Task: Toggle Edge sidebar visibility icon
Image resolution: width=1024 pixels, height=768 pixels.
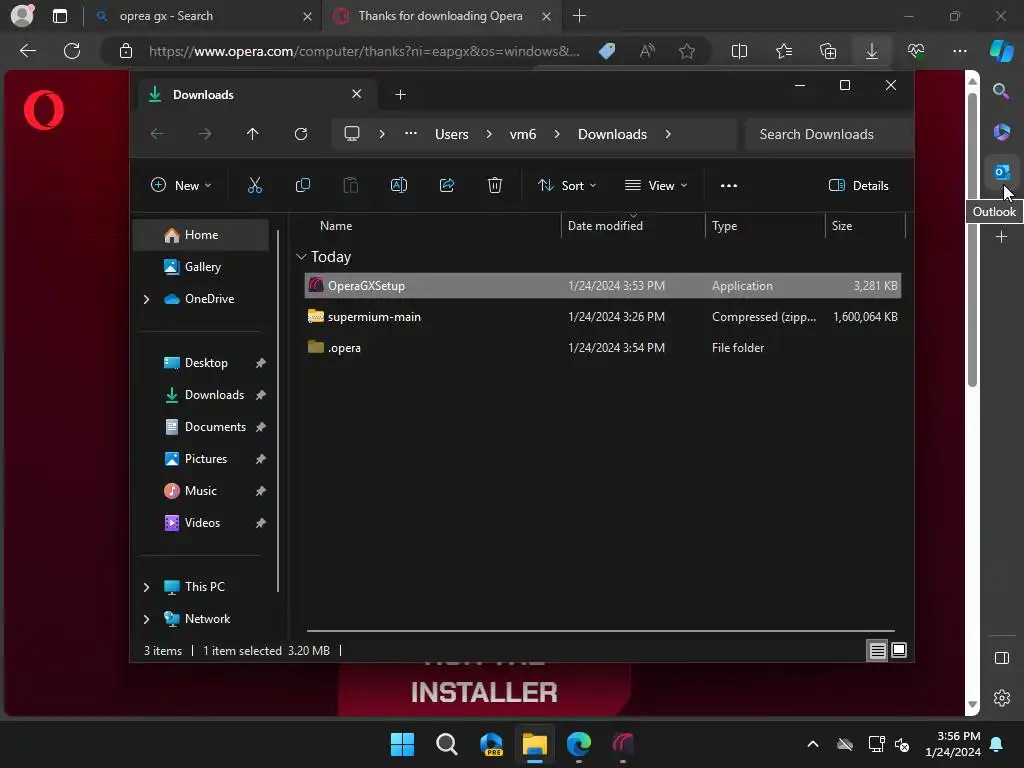Action: click(x=1002, y=658)
